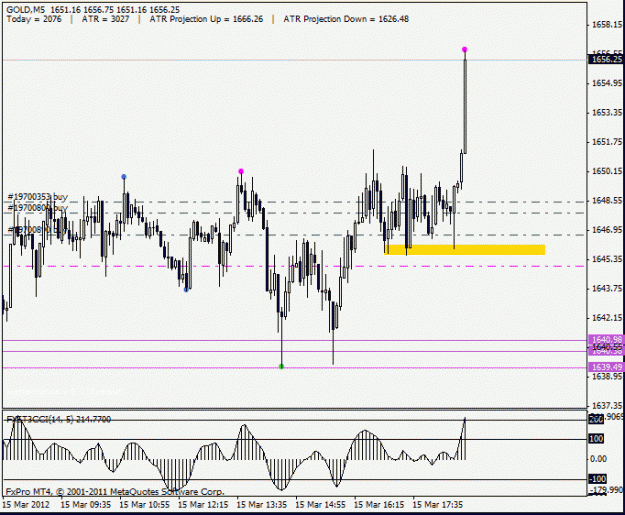Click the magenta dot at the 13:35 swing high
Image resolution: width=625 pixels, height=515 pixels.
tap(241, 171)
